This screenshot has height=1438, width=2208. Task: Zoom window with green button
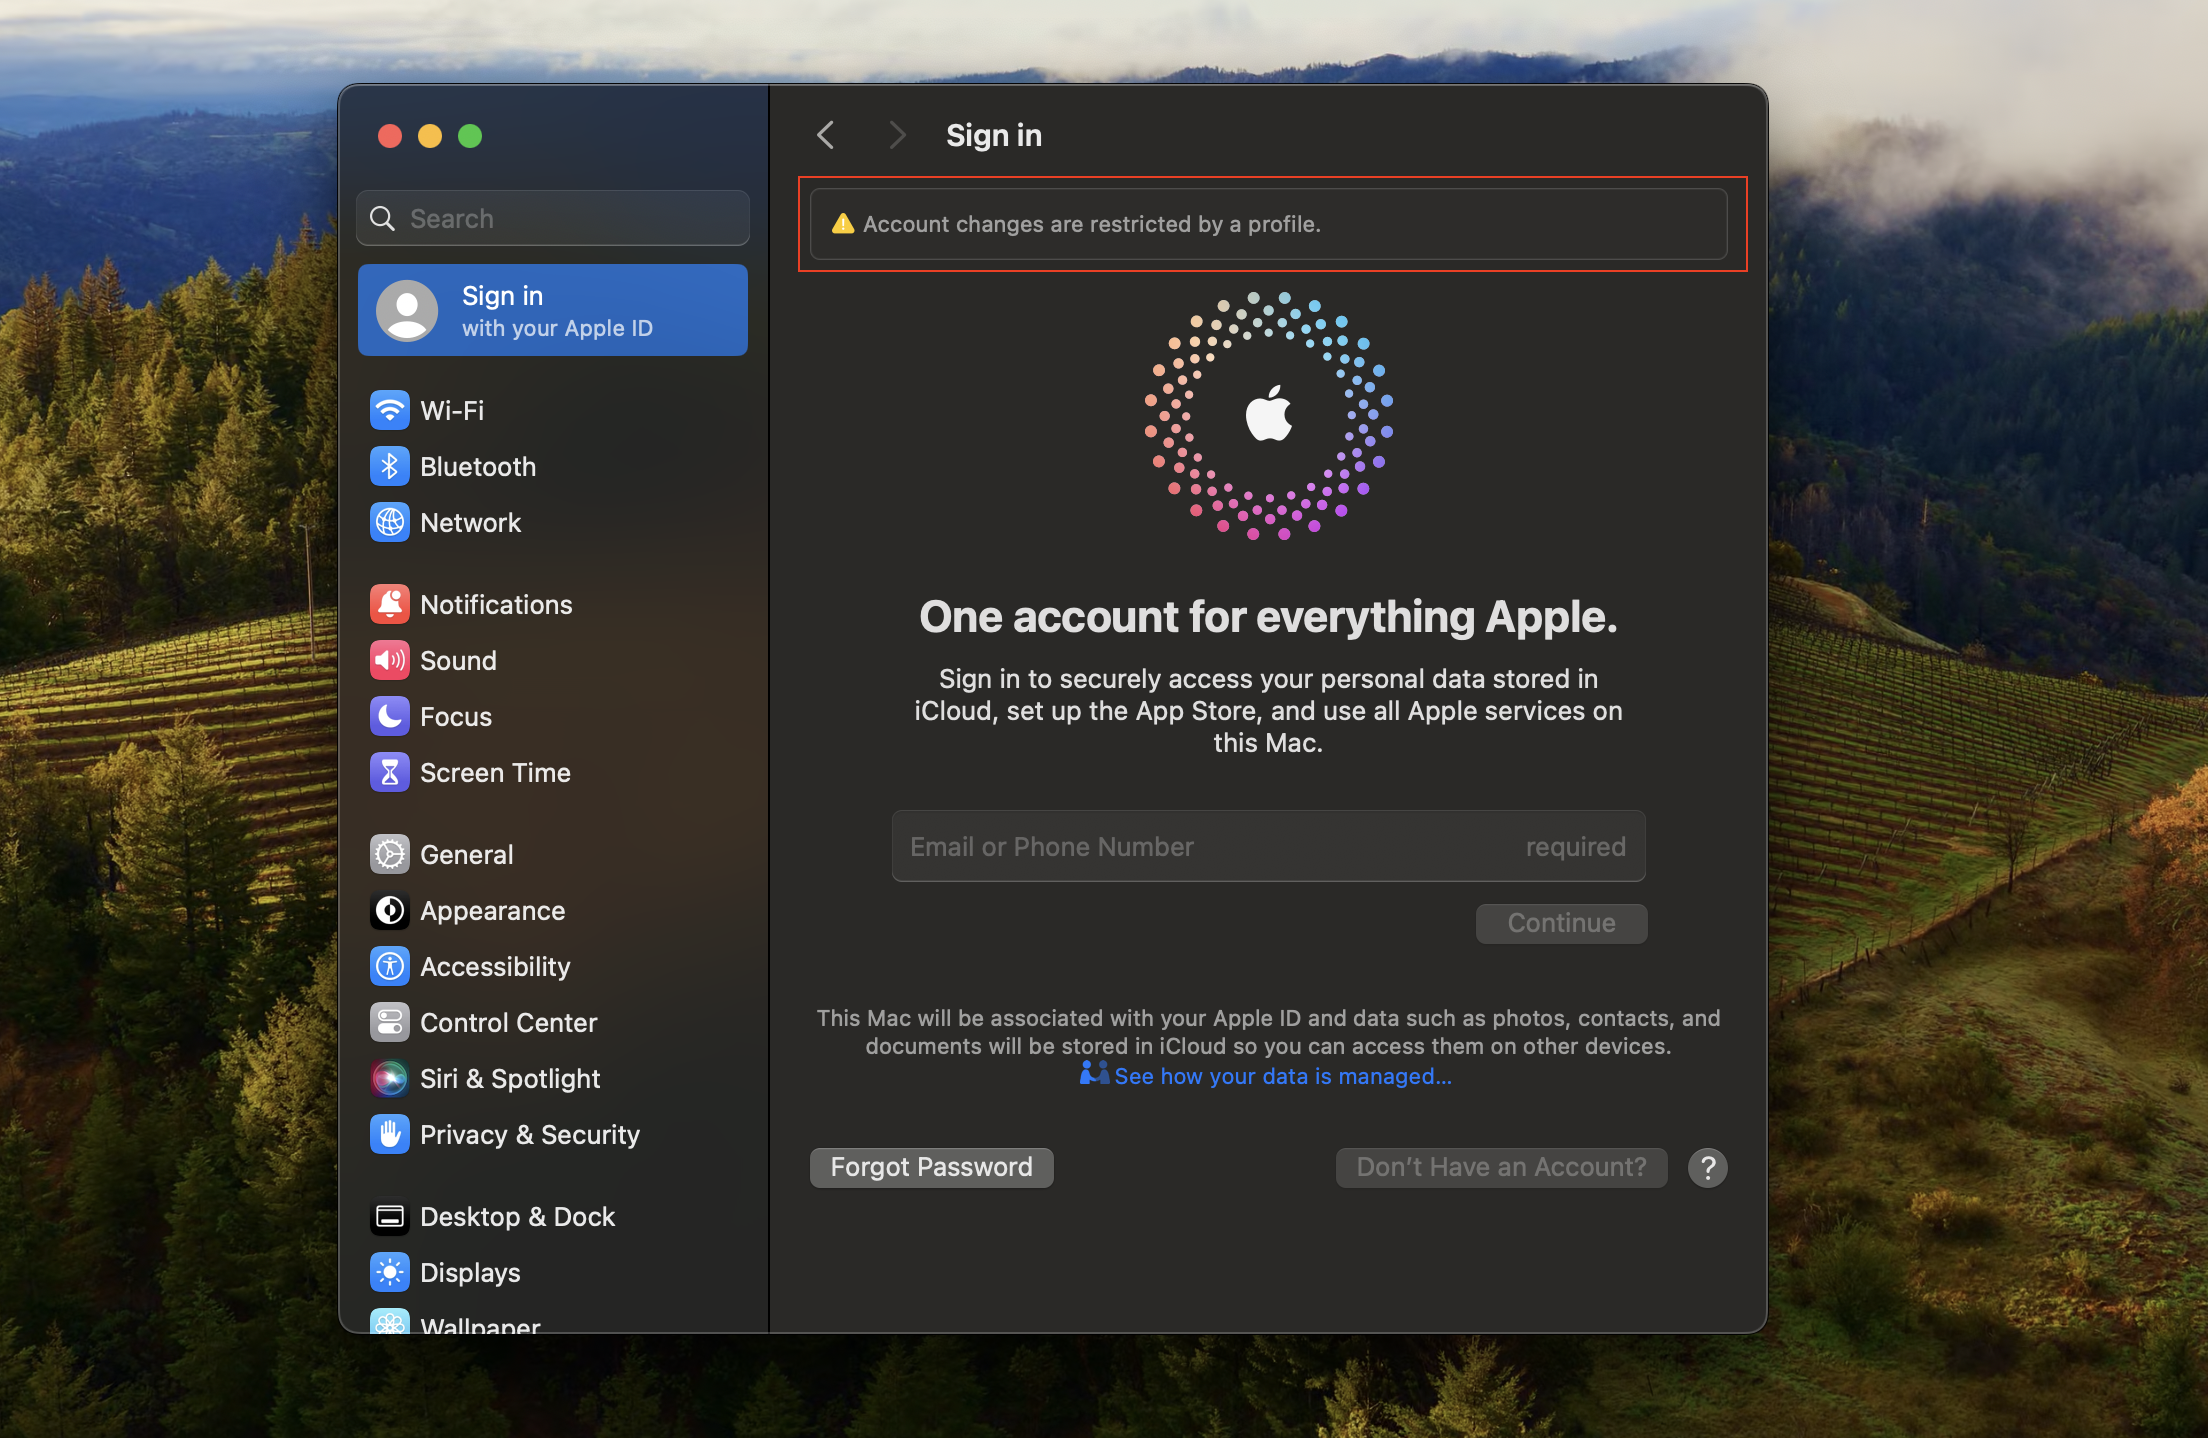click(x=470, y=136)
